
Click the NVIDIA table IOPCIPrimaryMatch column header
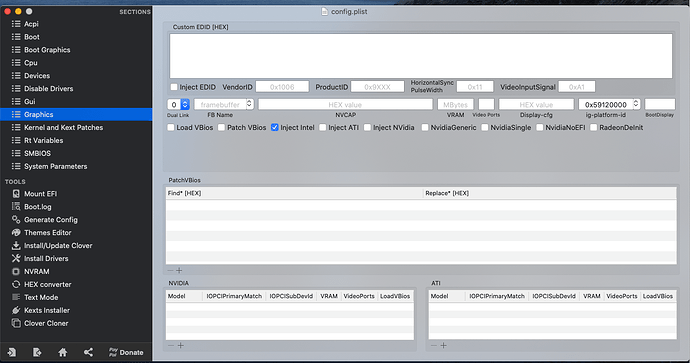pyautogui.click(x=234, y=296)
